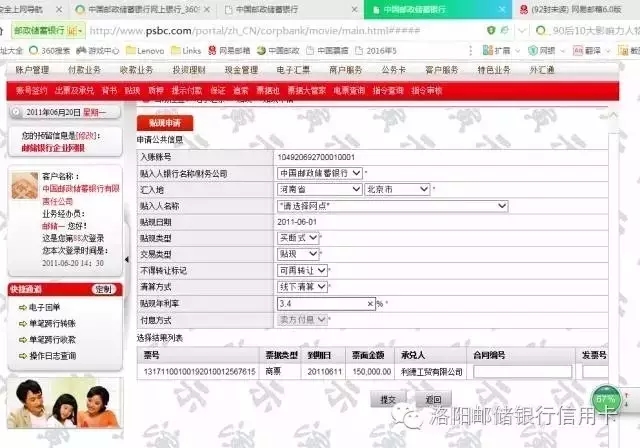Screen dimensions: 640x448
Task: Click the 网银 shield toolbar item
Action: pyautogui.click(x=542, y=51)
